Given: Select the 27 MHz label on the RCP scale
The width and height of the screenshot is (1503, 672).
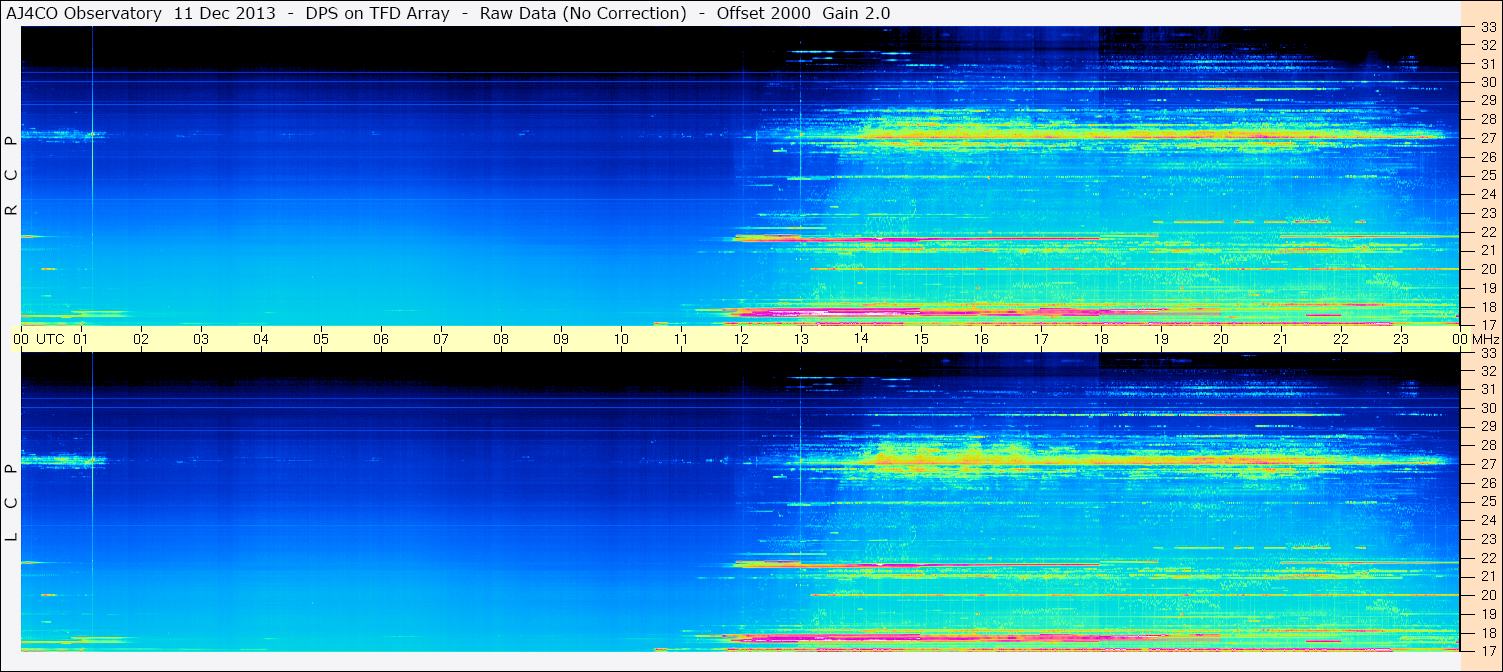Looking at the screenshot, I should pos(1487,138).
